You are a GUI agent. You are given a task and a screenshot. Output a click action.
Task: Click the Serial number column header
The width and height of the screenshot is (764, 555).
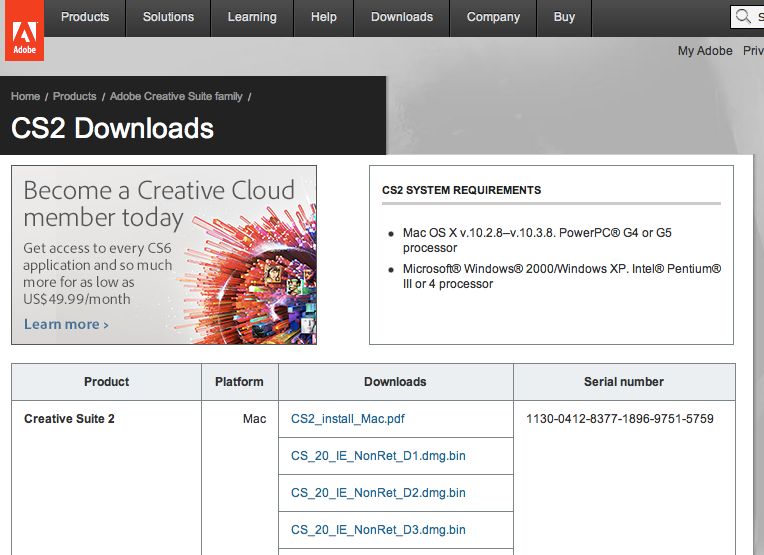coord(624,382)
